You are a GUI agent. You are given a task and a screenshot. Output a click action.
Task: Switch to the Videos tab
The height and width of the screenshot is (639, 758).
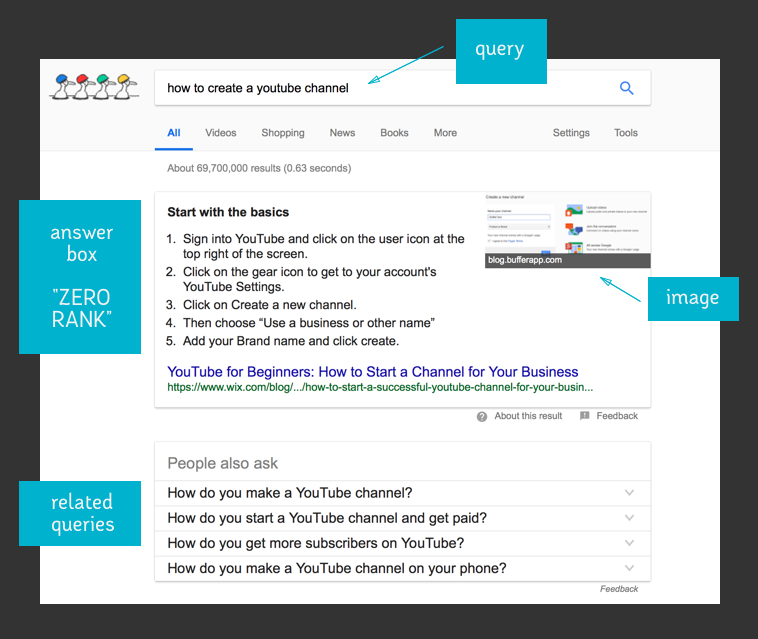[221, 133]
